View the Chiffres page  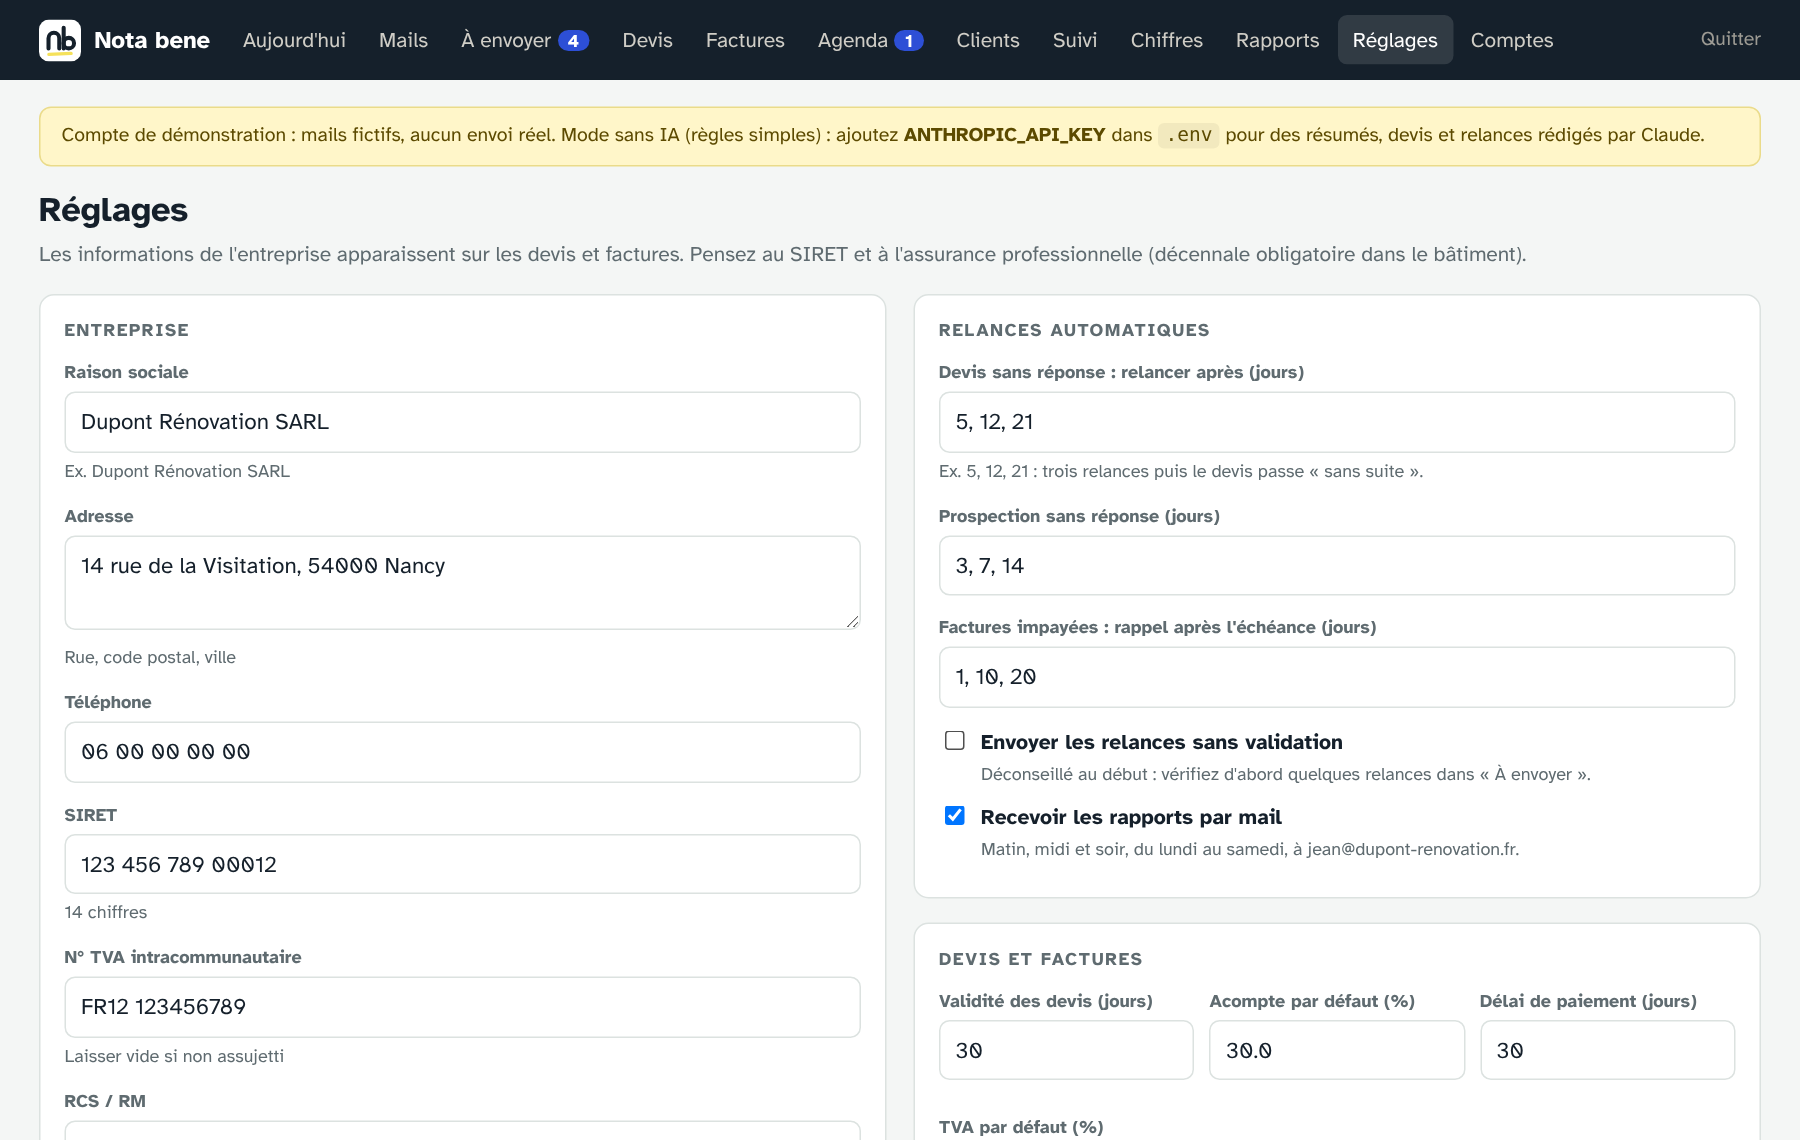point(1166,40)
